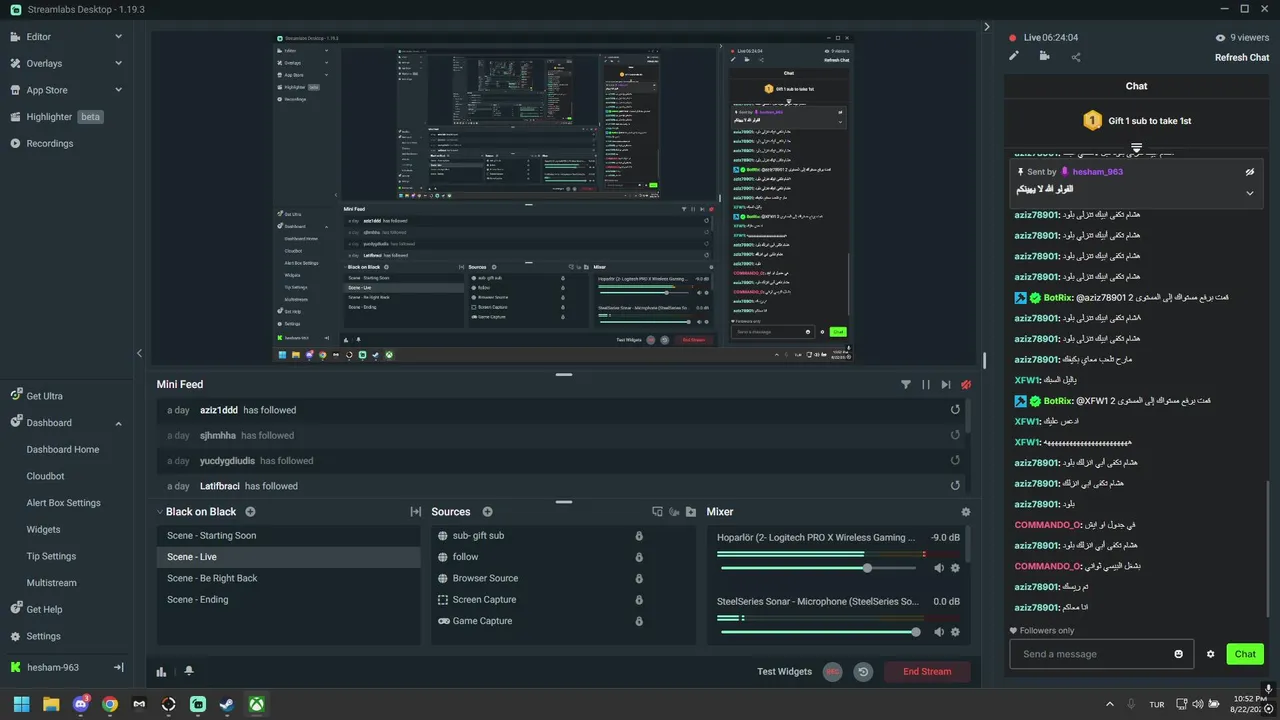Mute the SteelSeries Sonar Microphone

click(938, 632)
